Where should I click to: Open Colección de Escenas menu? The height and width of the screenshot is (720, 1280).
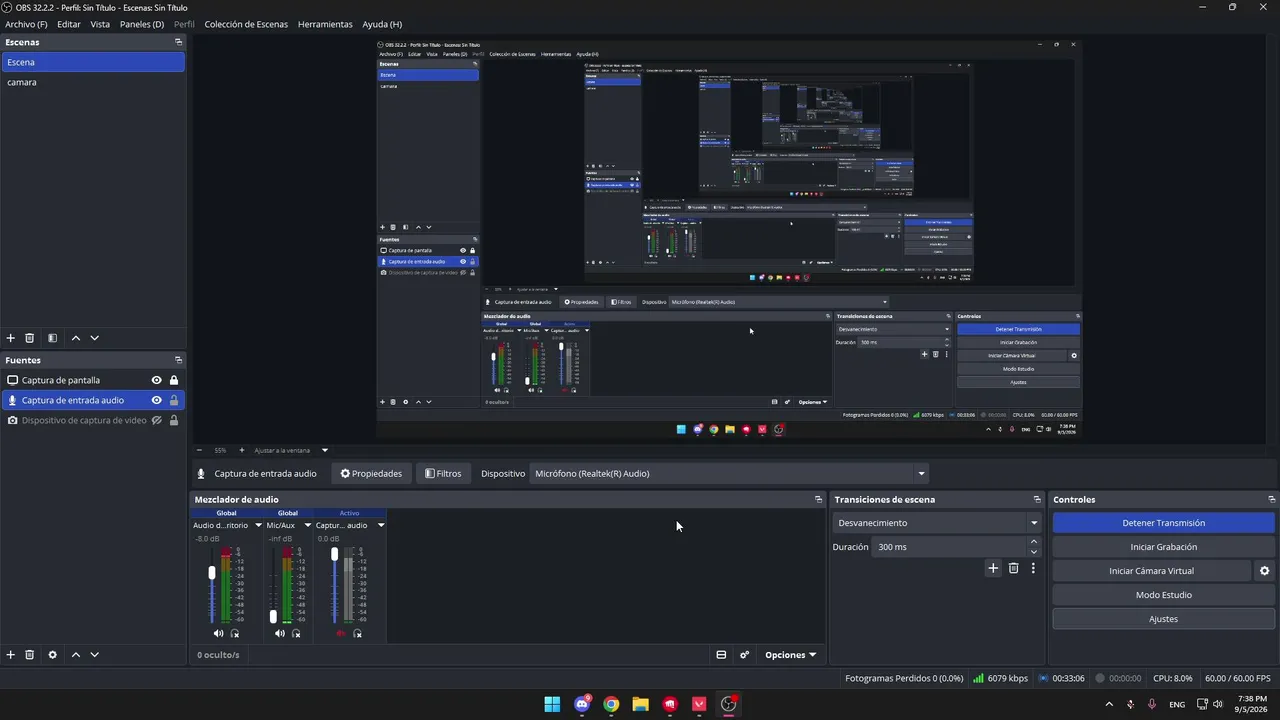coord(246,24)
